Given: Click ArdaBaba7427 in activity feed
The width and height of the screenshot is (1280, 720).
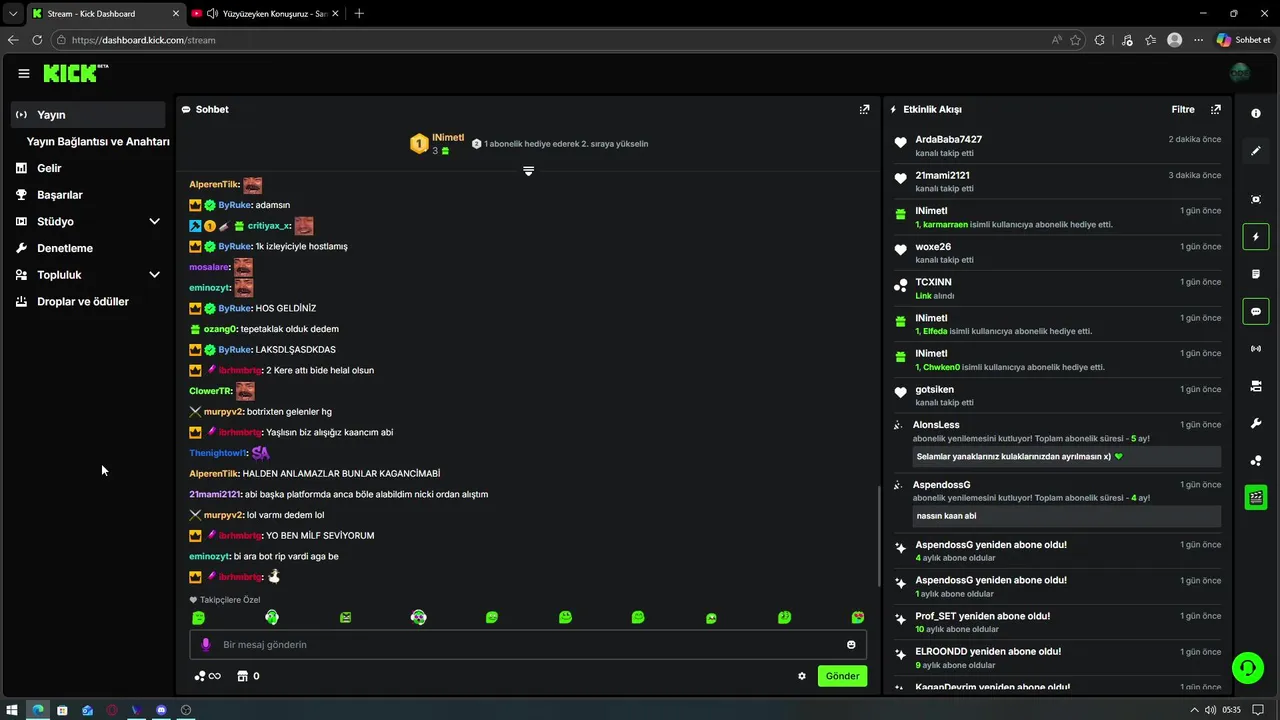Looking at the screenshot, I should click(948, 140).
